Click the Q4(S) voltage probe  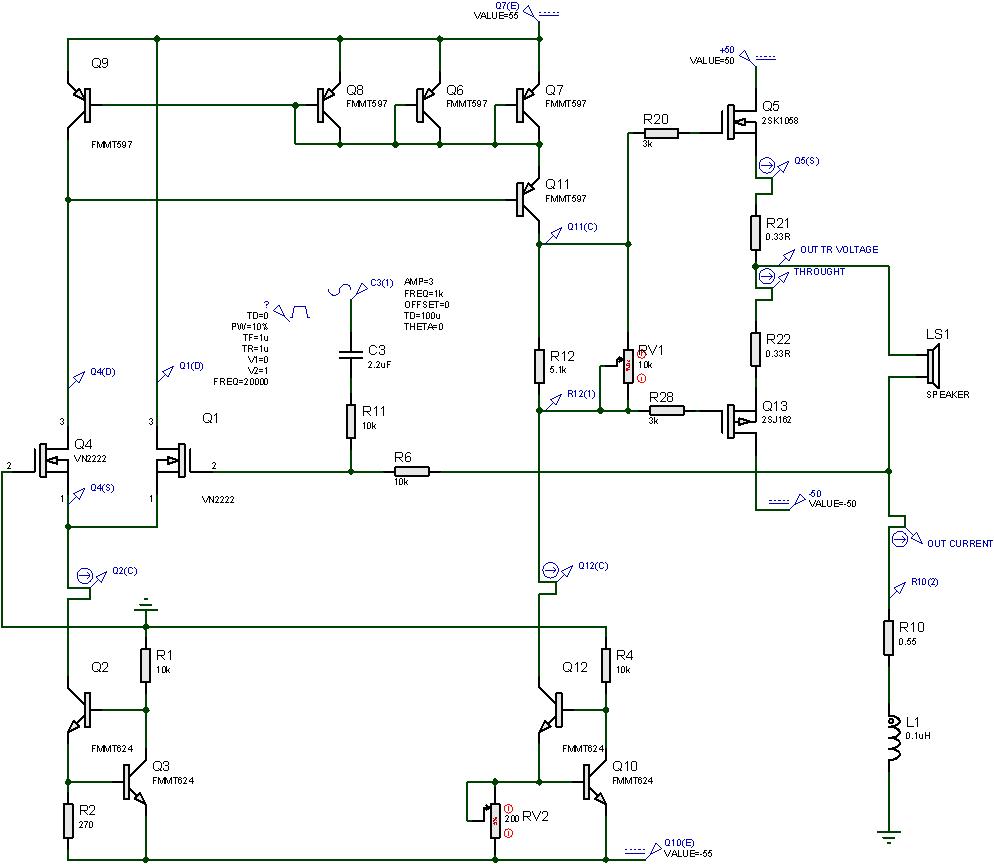pos(76,494)
